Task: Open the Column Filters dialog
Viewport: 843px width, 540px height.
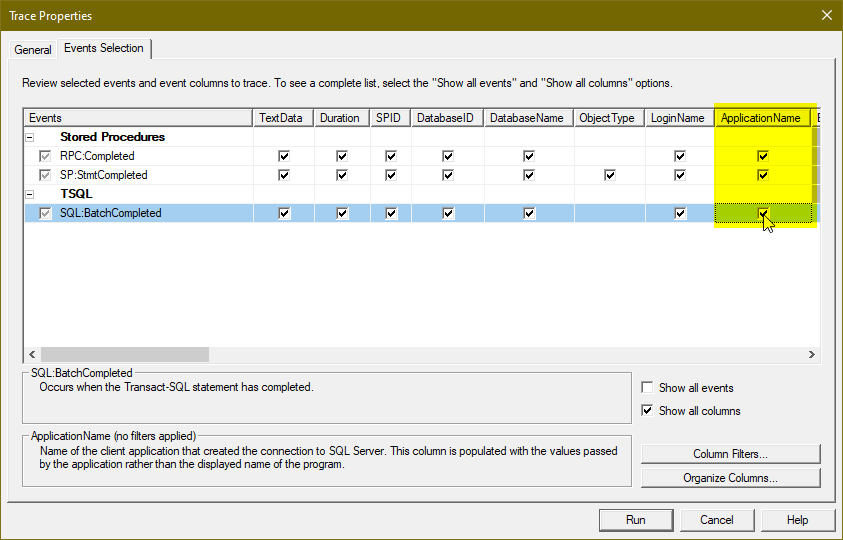Action: (731, 454)
